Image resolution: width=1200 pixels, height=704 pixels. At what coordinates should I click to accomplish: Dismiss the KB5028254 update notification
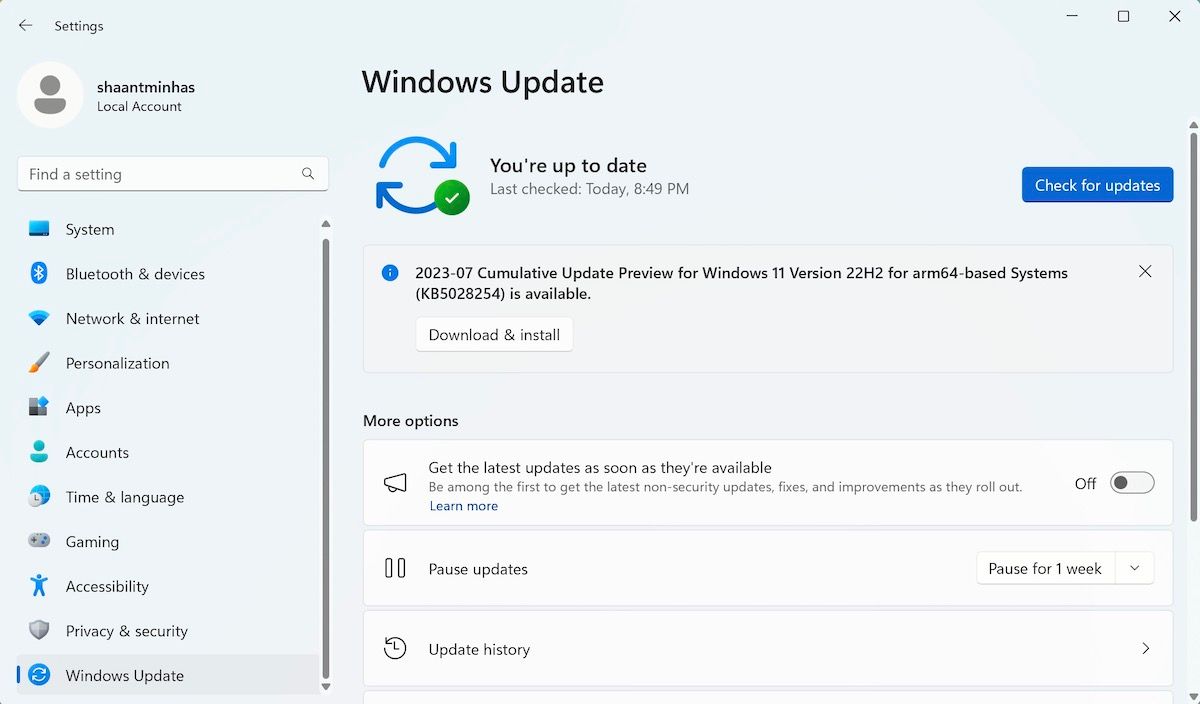[x=1145, y=271]
